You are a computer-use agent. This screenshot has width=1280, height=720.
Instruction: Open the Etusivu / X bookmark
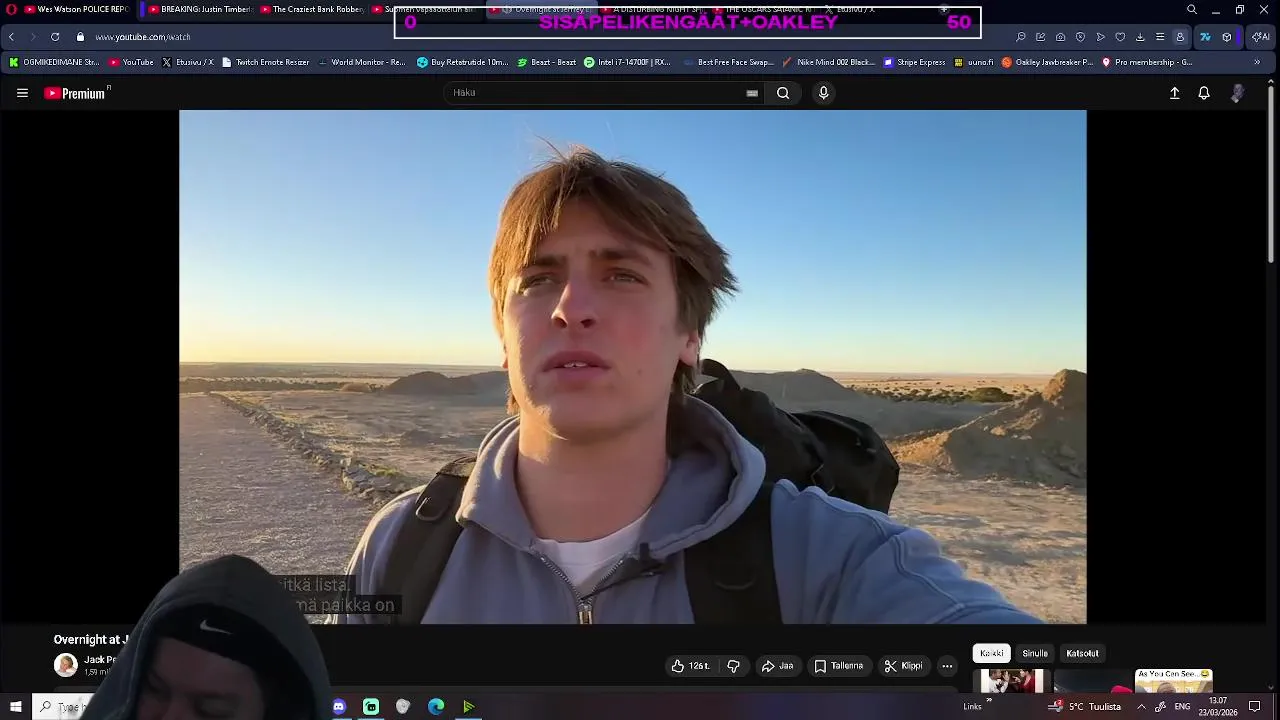click(x=187, y=62)
